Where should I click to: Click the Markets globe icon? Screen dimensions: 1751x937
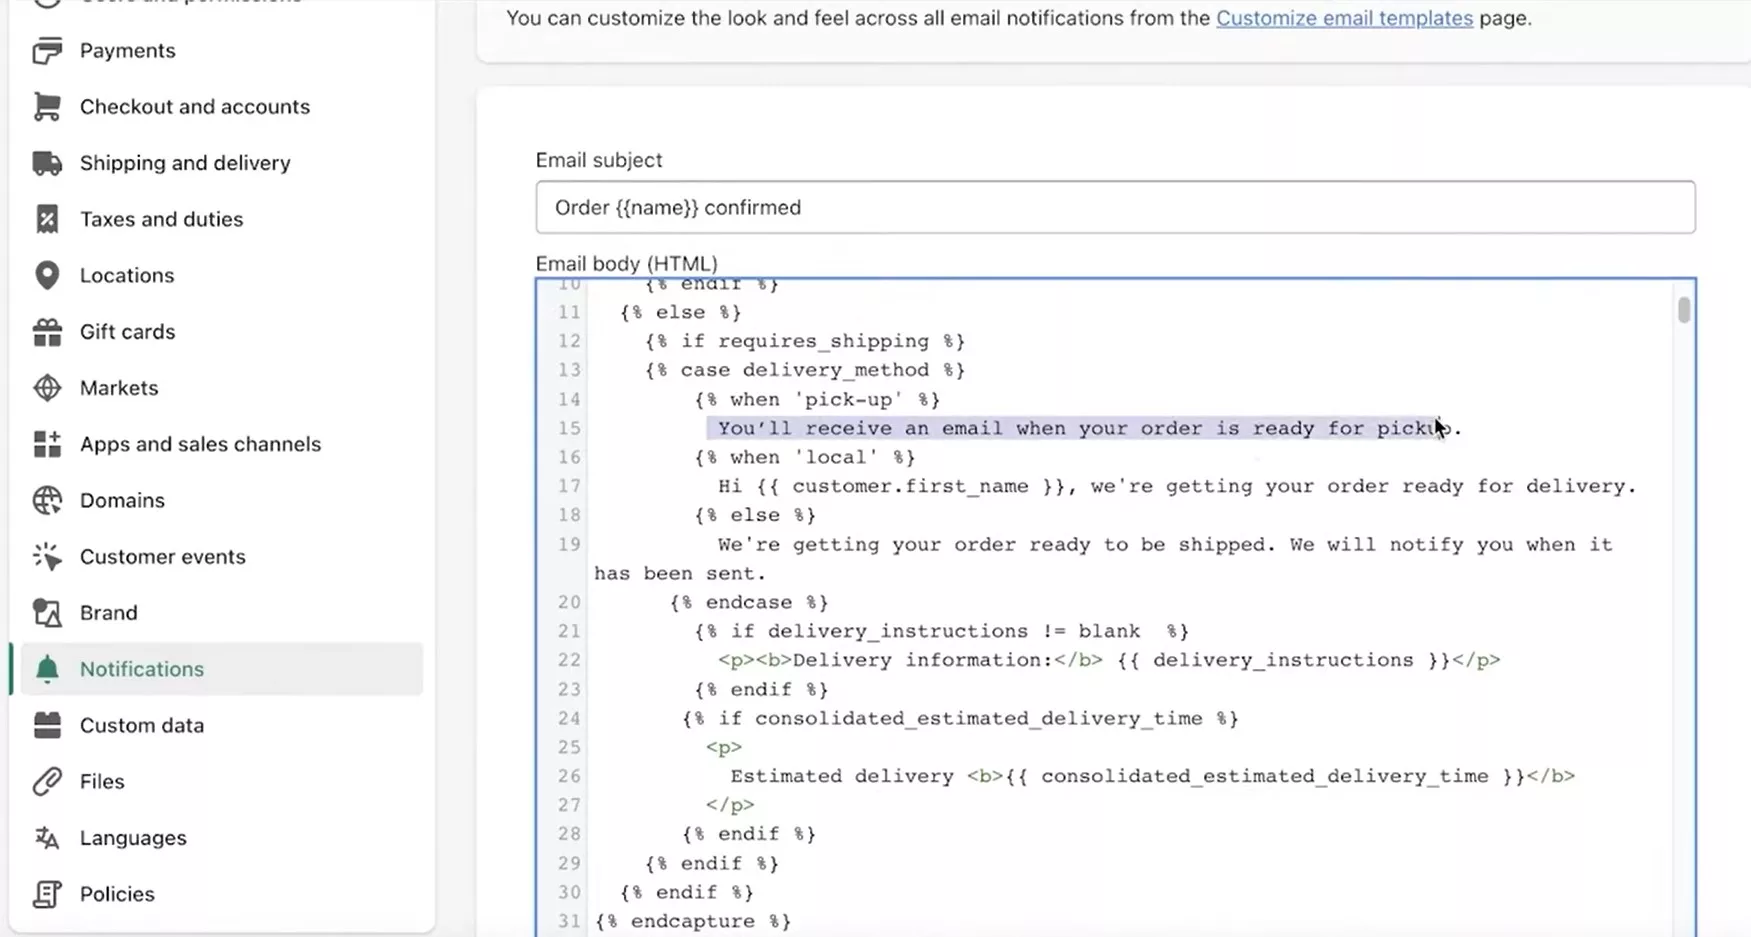click(47, 388)
